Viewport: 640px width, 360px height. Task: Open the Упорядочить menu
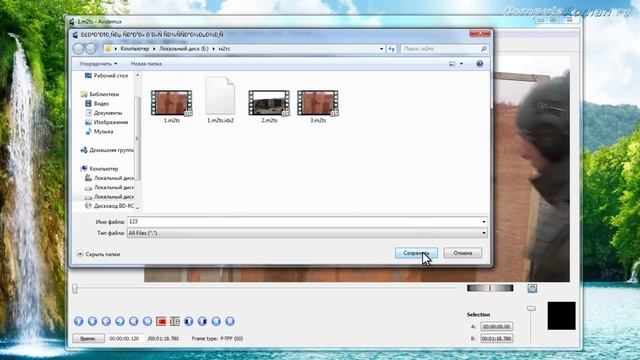[x=98, y=64]
